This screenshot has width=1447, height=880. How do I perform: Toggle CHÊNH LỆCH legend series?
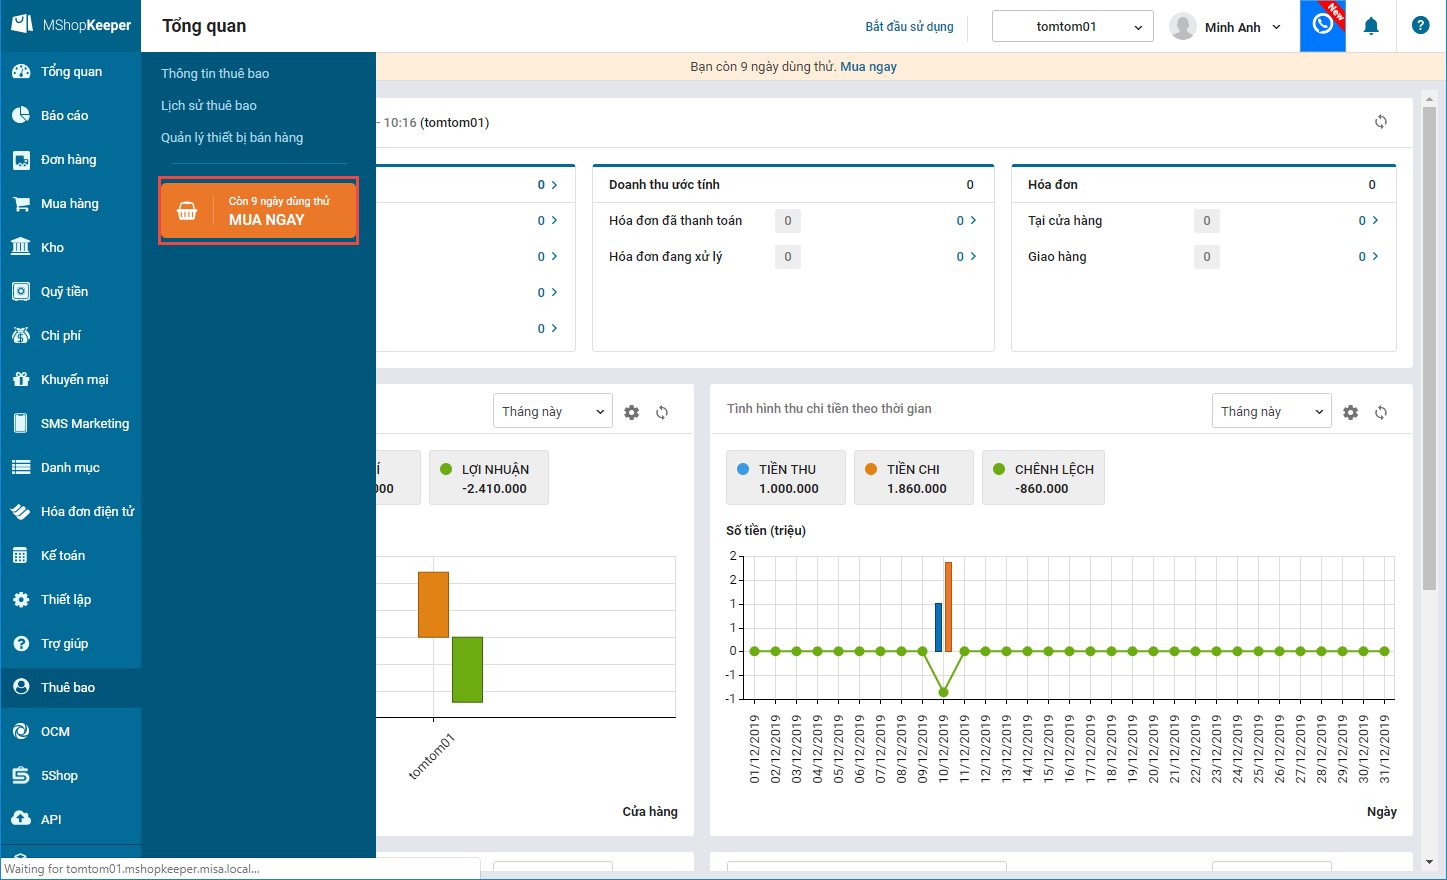[1043, 478]
